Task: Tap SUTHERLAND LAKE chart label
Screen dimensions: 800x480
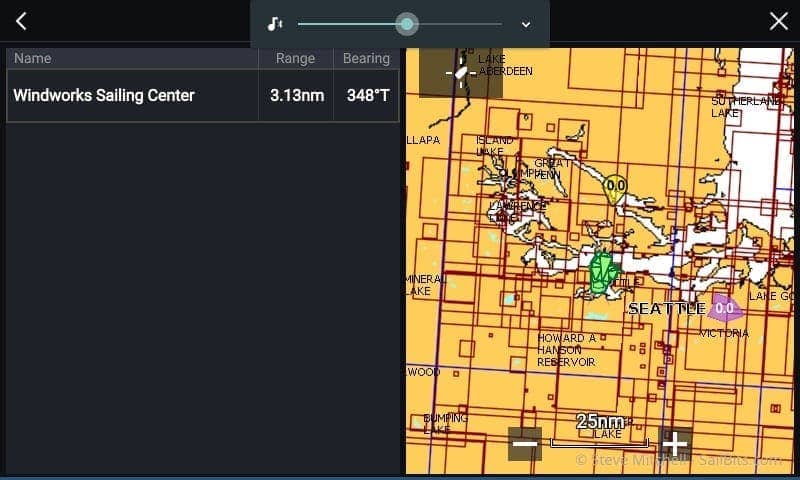Action: (x=745, y=107)
